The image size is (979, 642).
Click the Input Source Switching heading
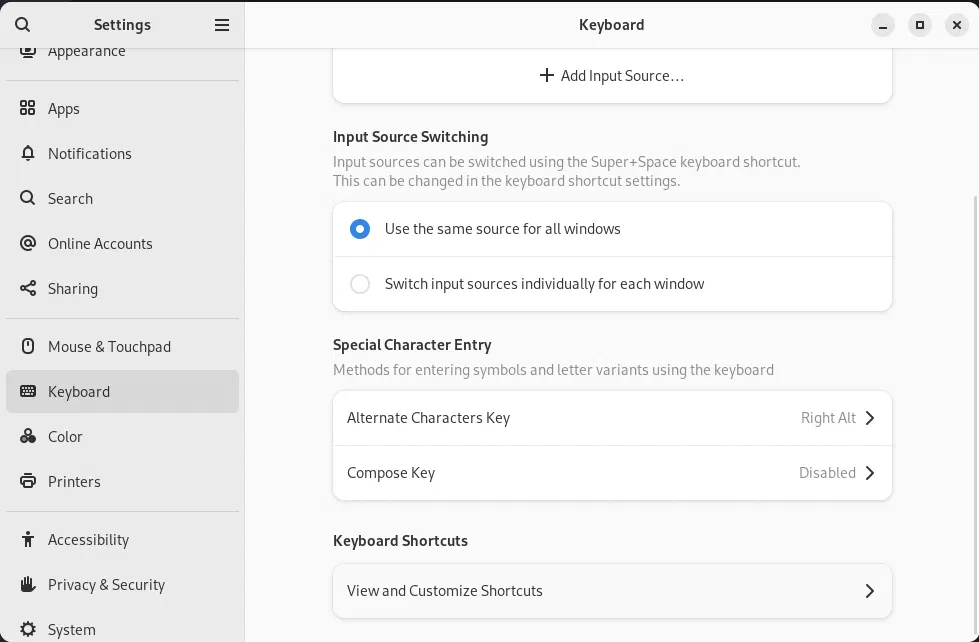click(x=410, y=137)
